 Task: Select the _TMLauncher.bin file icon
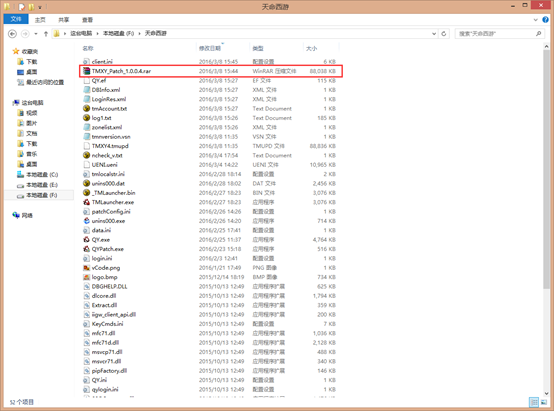tap(87, 193)
